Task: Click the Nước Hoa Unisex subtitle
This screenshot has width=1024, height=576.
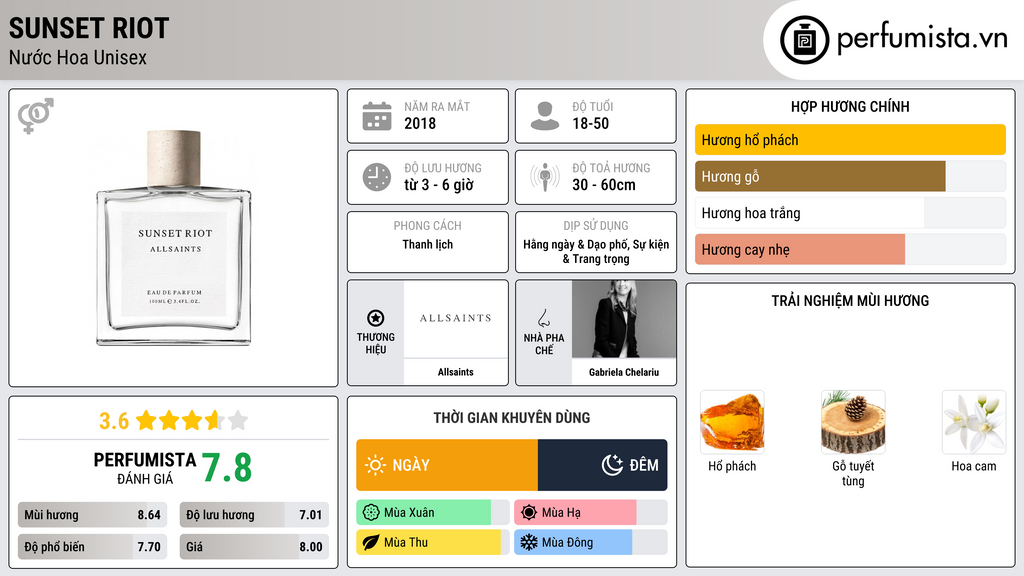Action: point(78,57)
